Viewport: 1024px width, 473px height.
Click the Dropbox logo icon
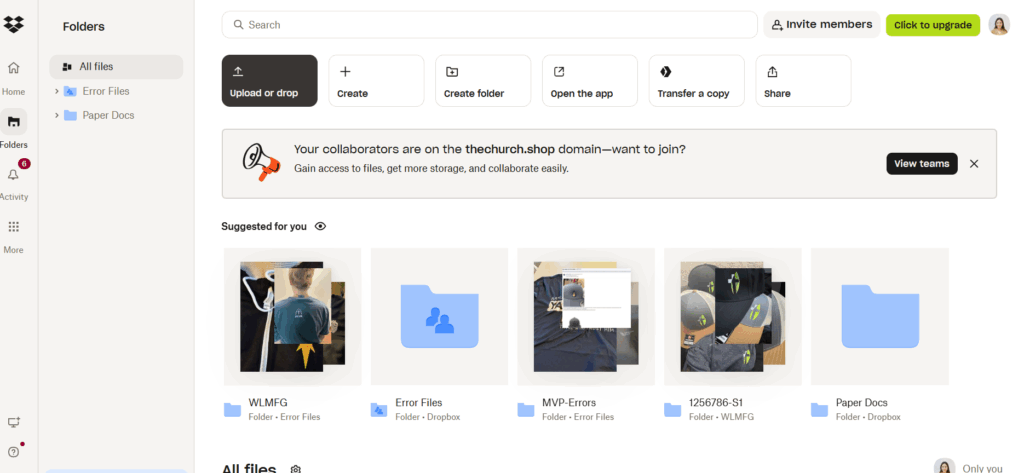pyautogui.click(x=14, y=24)
